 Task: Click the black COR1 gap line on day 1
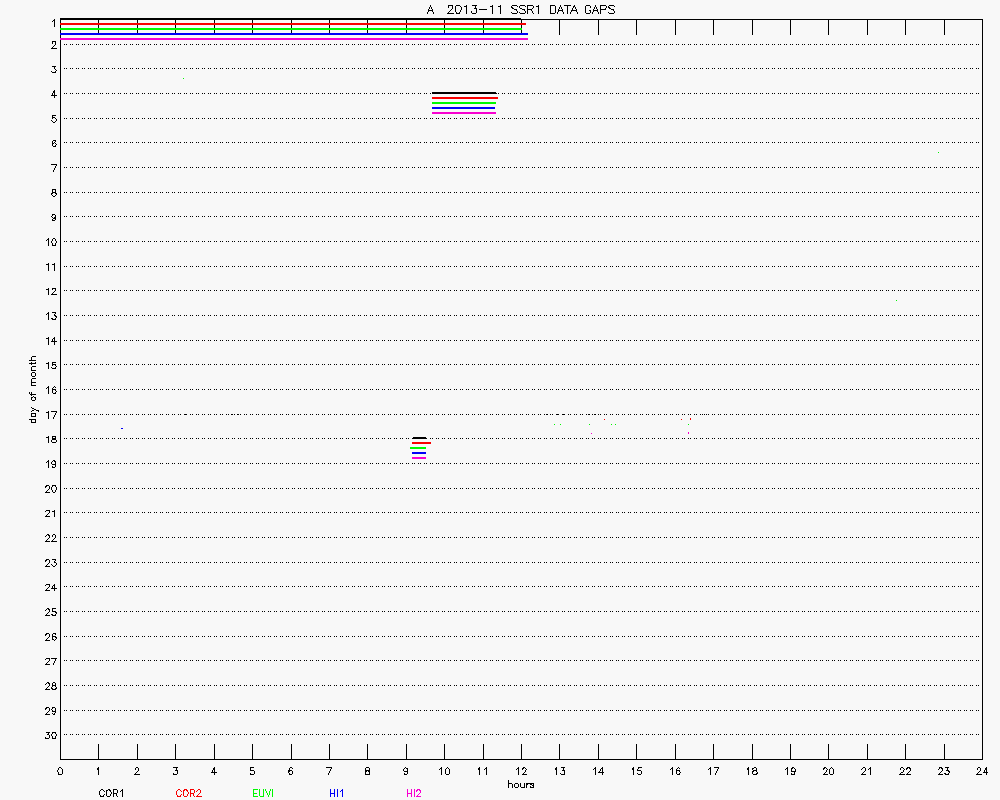click(x=292, y=19)
